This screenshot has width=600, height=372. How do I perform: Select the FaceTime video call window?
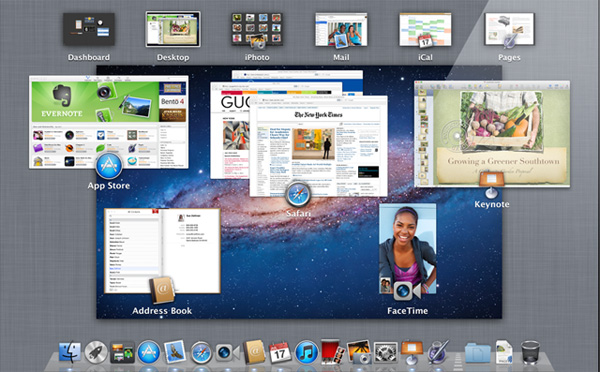pyautogui.click(x=408, y=249)
